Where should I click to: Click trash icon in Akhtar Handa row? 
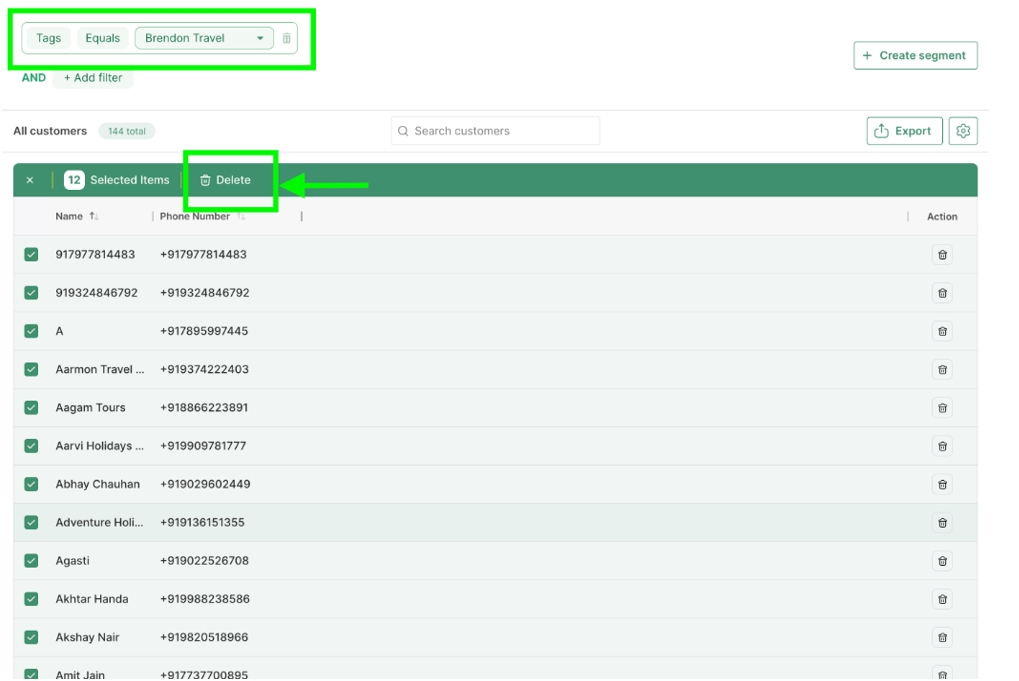coord(941,600)
